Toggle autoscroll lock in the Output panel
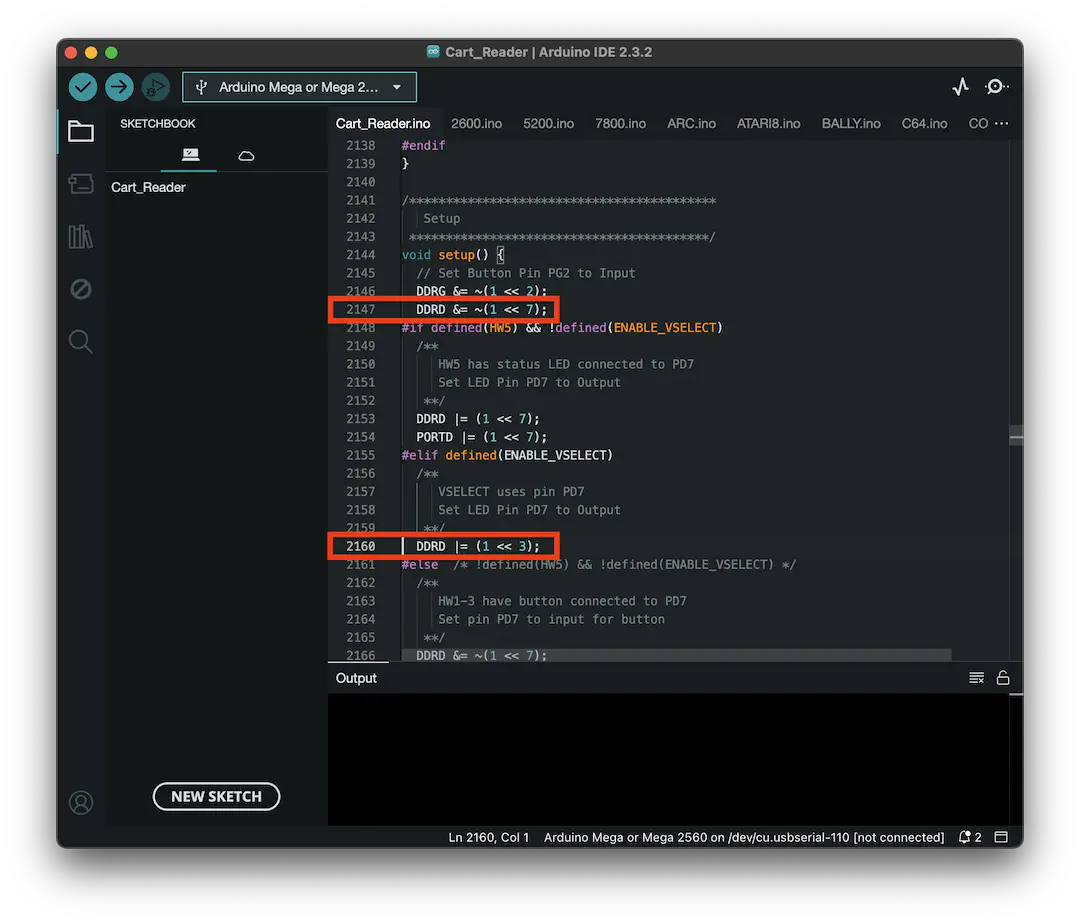This screenshot has height=923, width=1080. [1004, 677]
